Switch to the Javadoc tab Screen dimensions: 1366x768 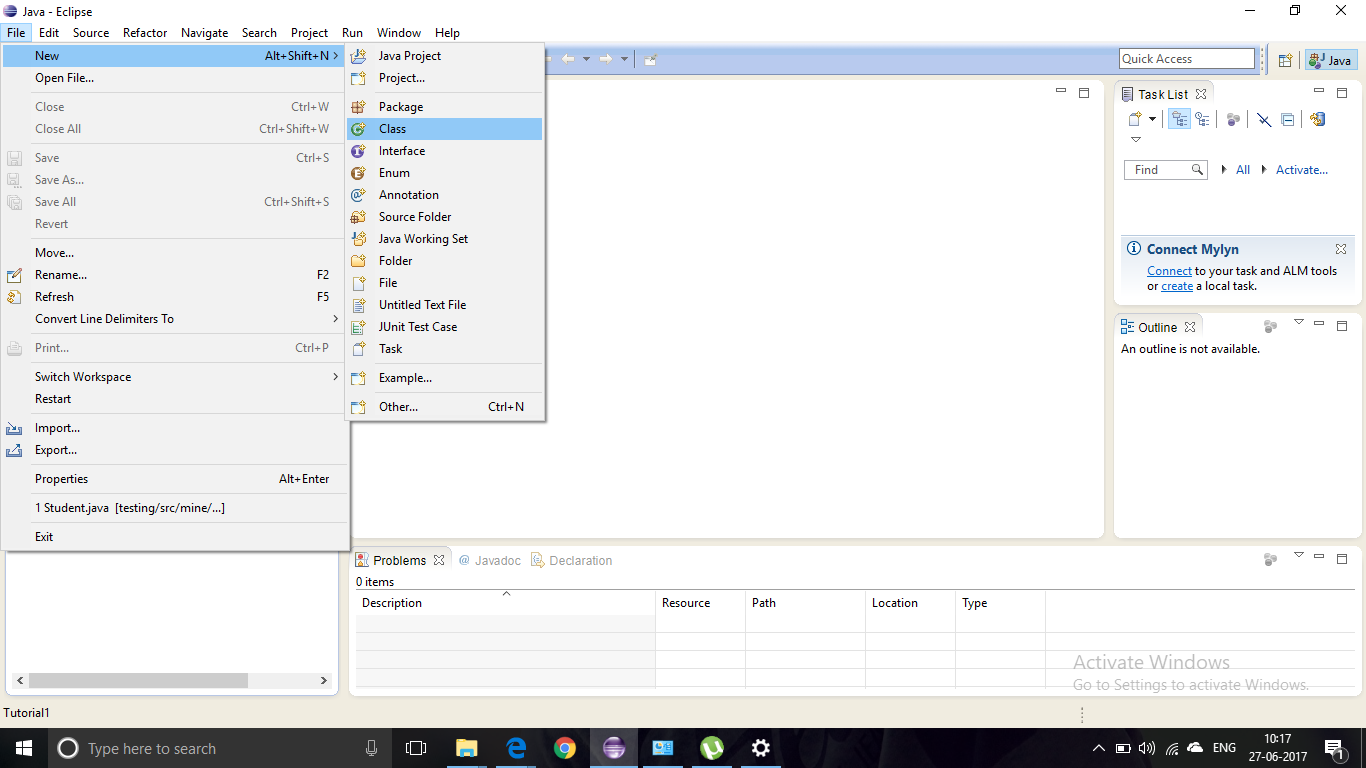[490, 561]
